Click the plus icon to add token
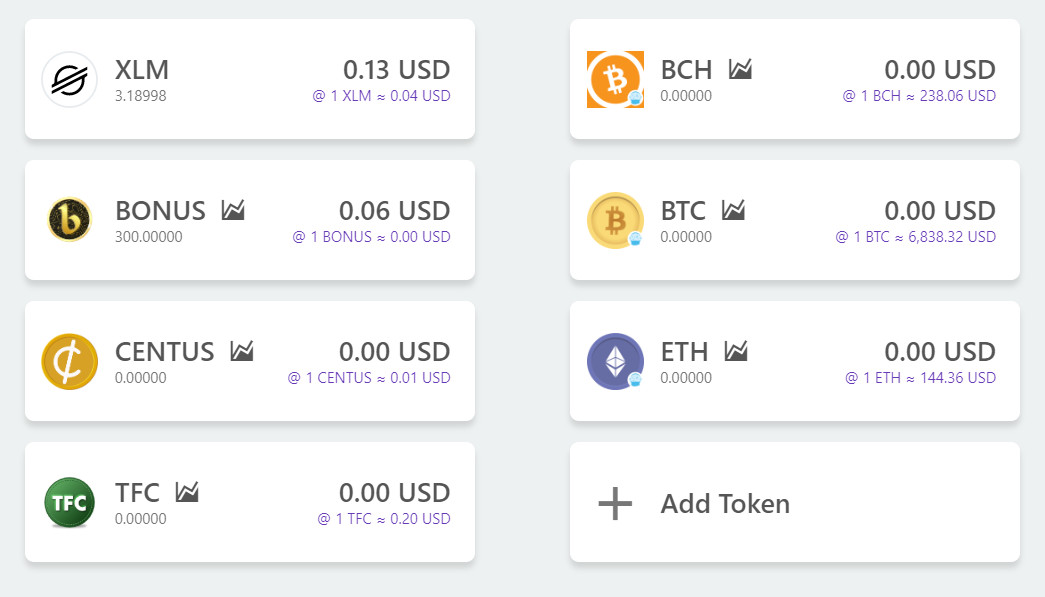 615,503
